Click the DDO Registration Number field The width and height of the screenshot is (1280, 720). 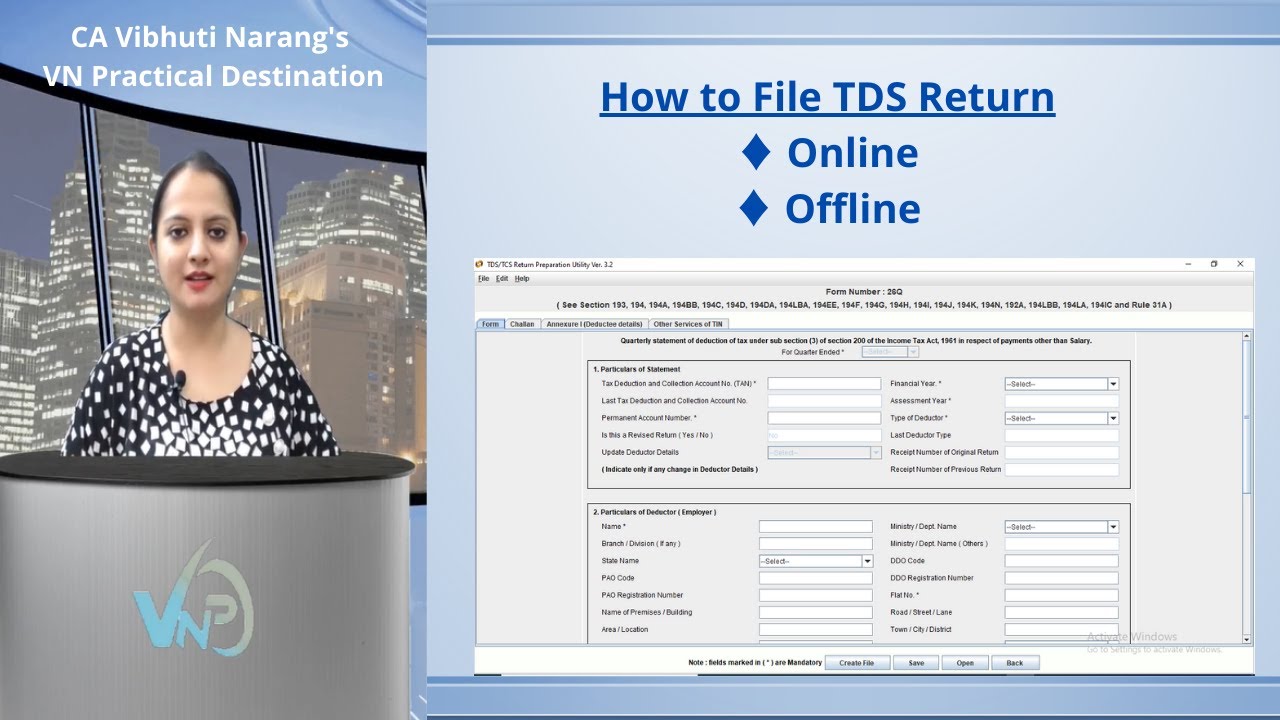[x=1061, y=578]
